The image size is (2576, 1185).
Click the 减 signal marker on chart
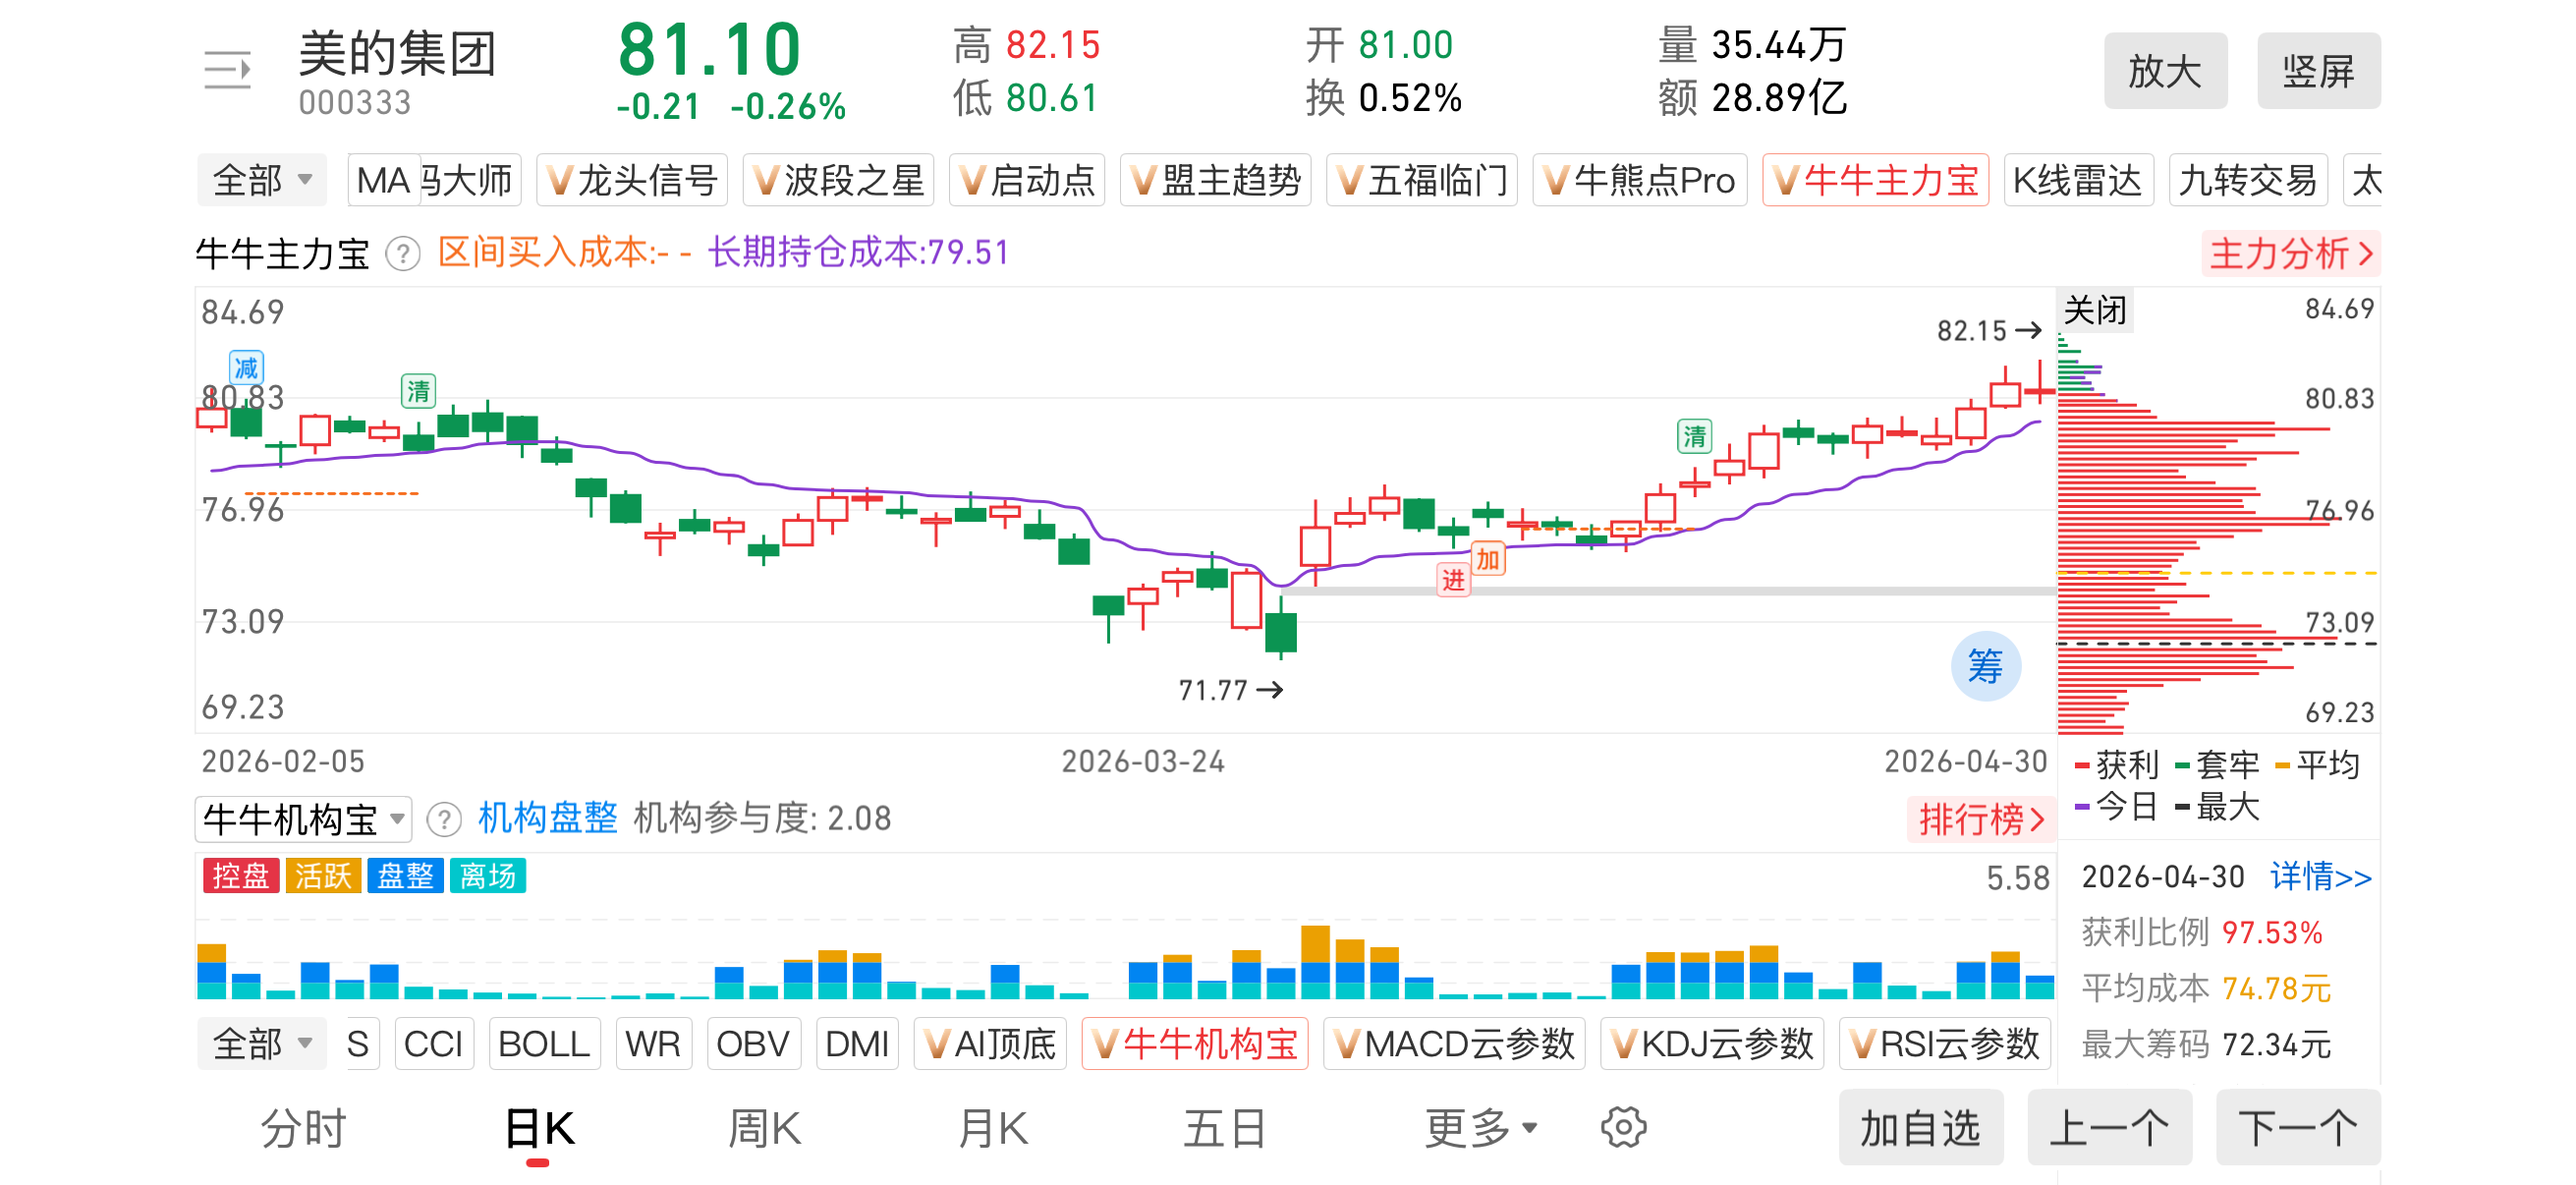246,367
